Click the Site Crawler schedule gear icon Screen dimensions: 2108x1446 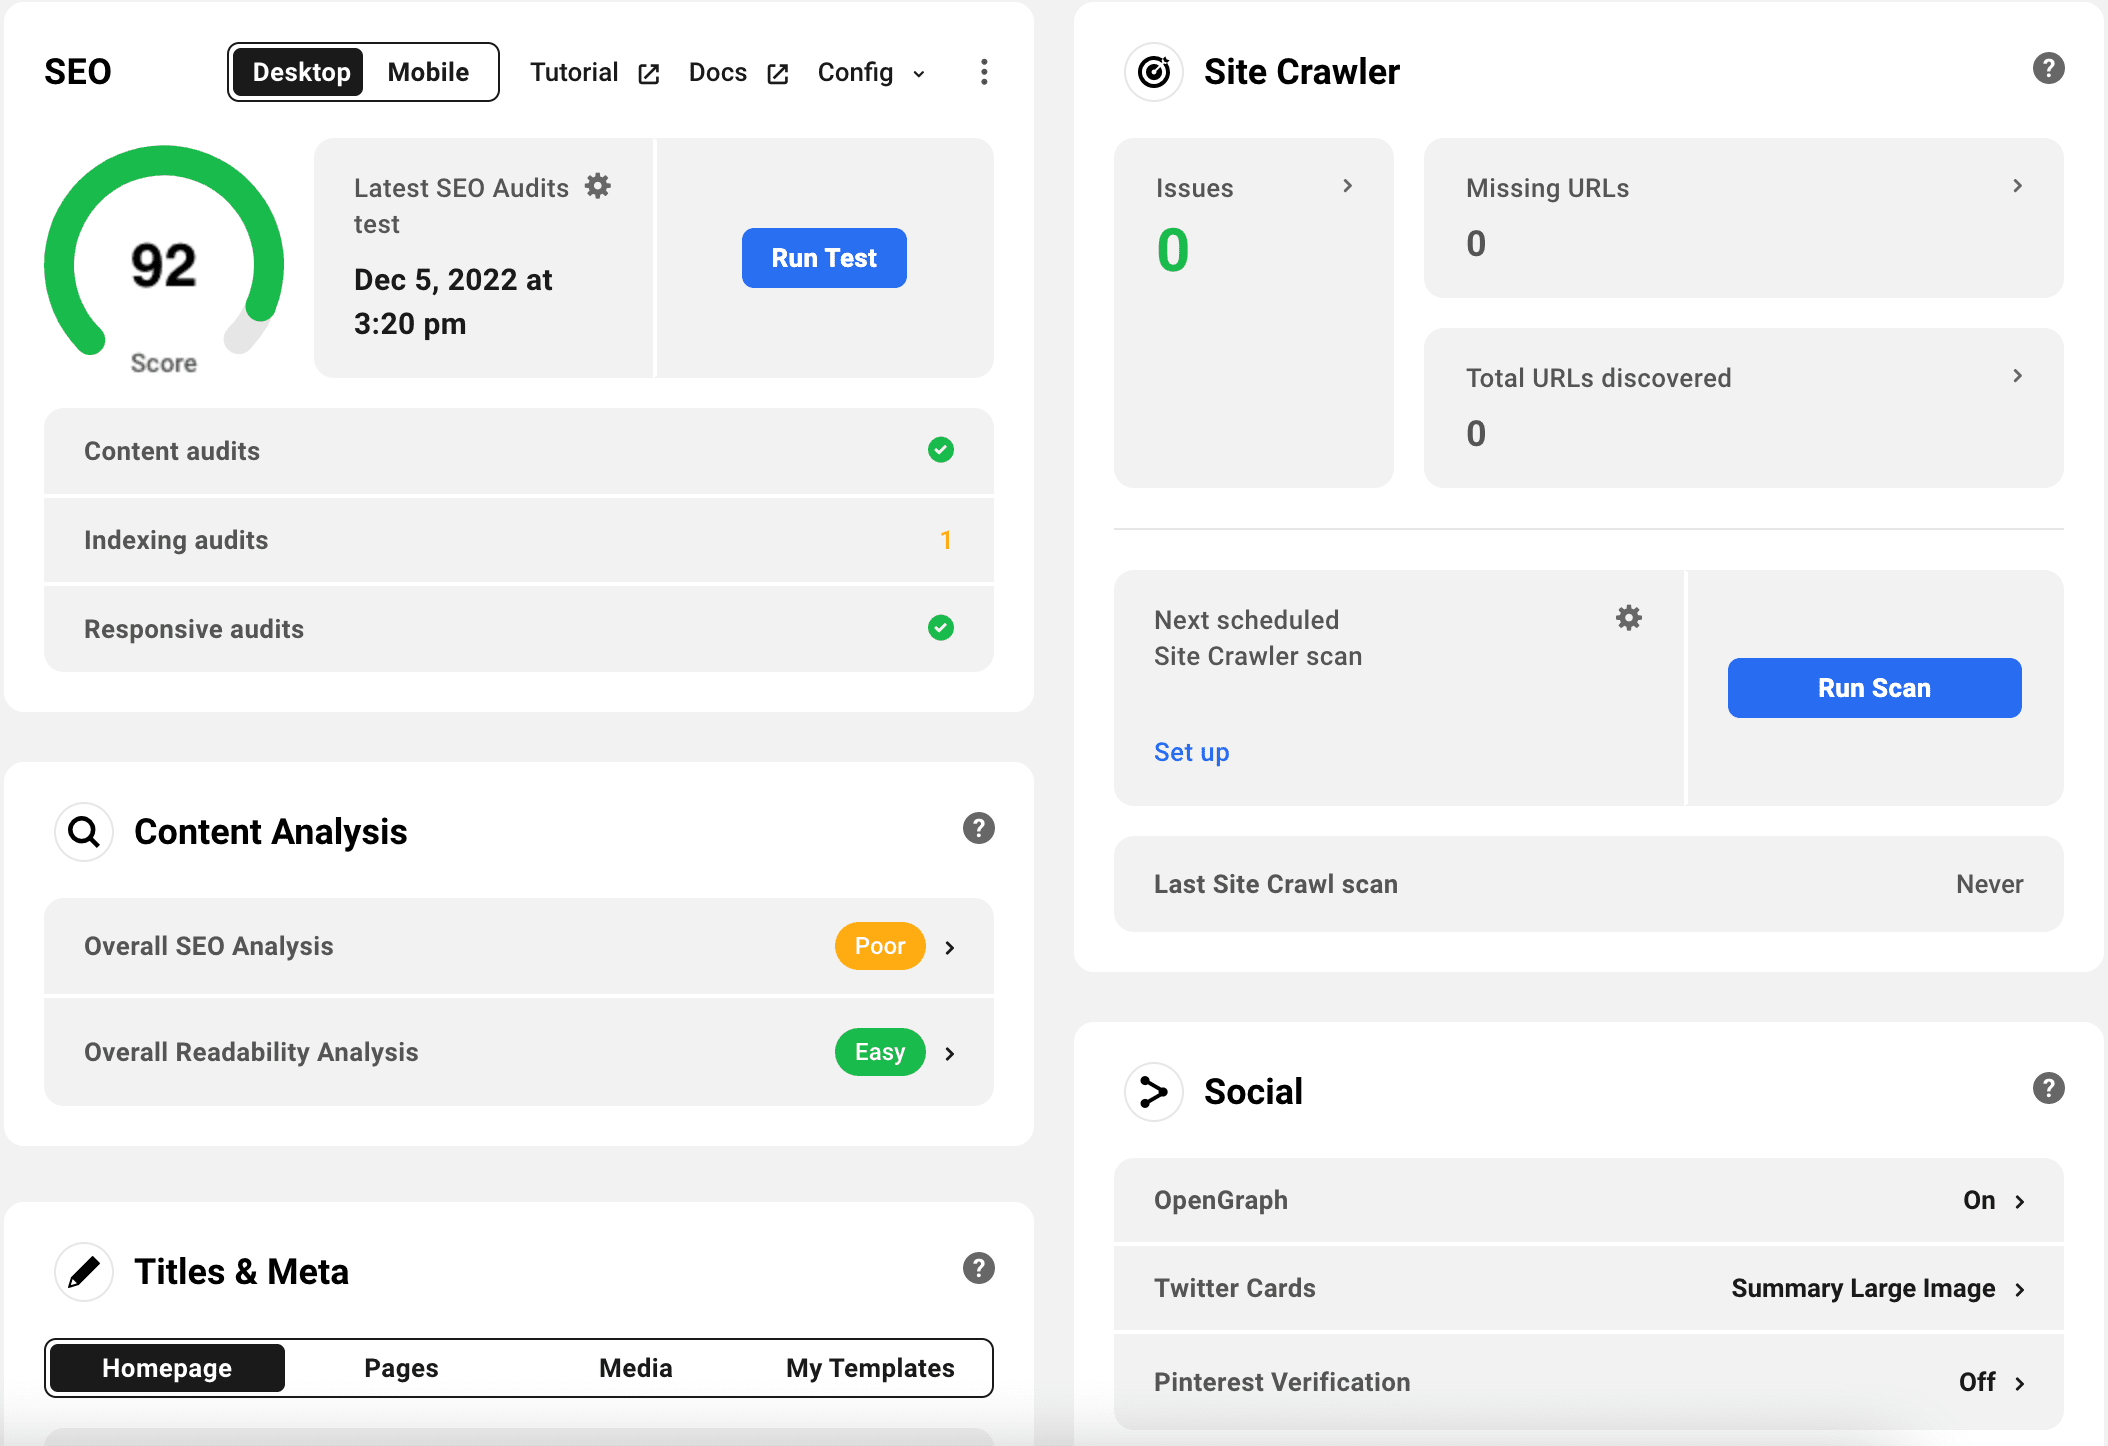pyautogui.click(x=1629, y=618)
